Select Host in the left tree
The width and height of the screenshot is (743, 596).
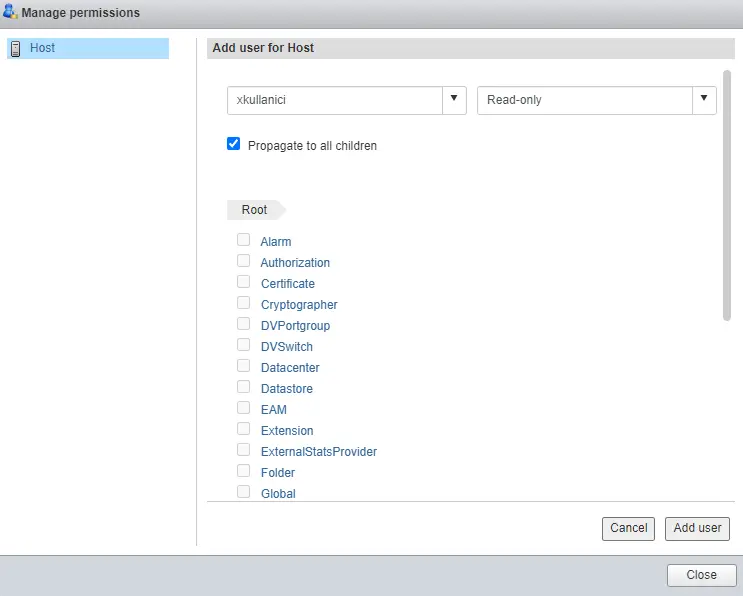pos(43,48)
